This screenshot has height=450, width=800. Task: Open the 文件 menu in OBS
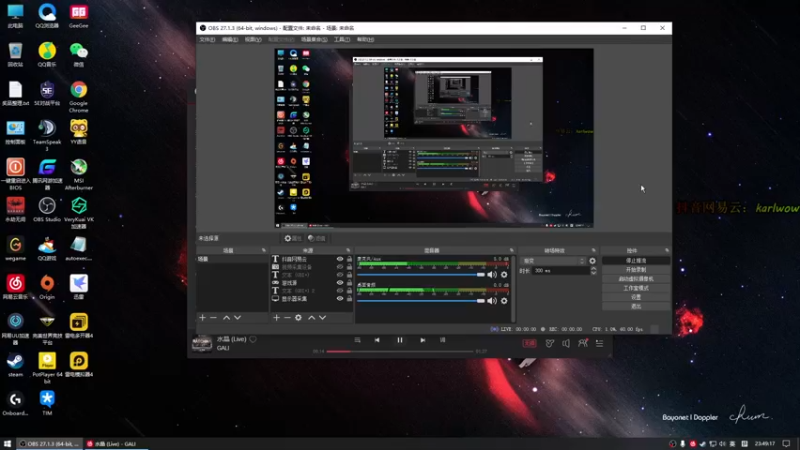point(207,39)
